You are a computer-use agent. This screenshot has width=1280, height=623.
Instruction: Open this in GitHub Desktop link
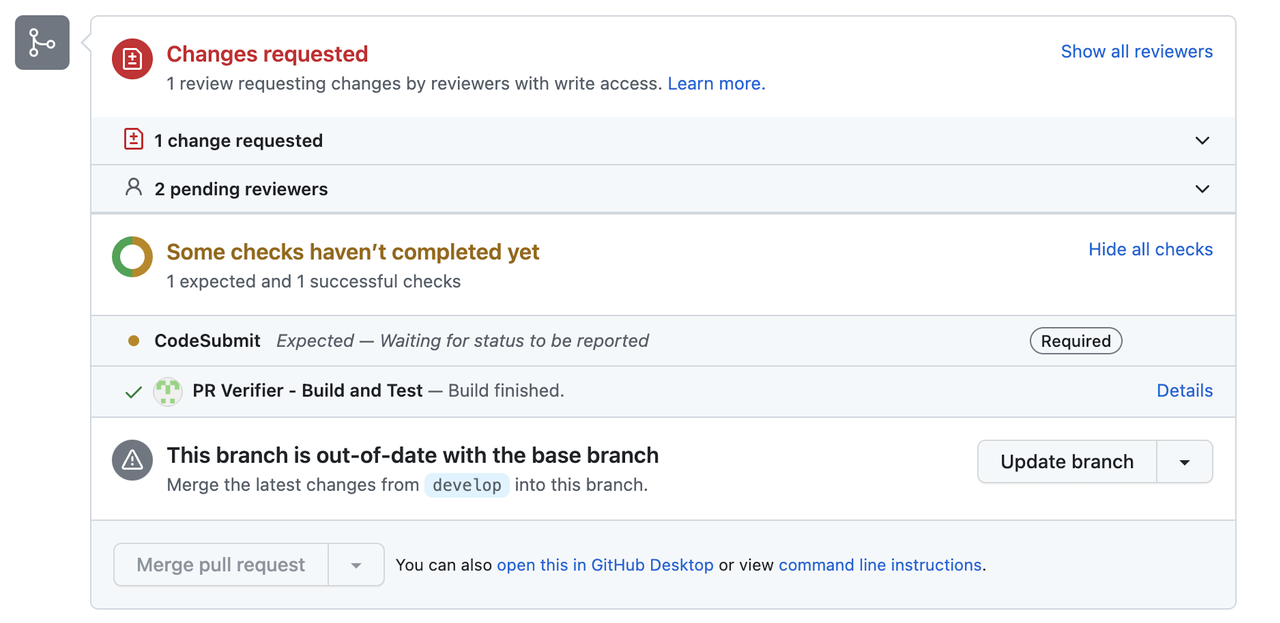(605, 565)
